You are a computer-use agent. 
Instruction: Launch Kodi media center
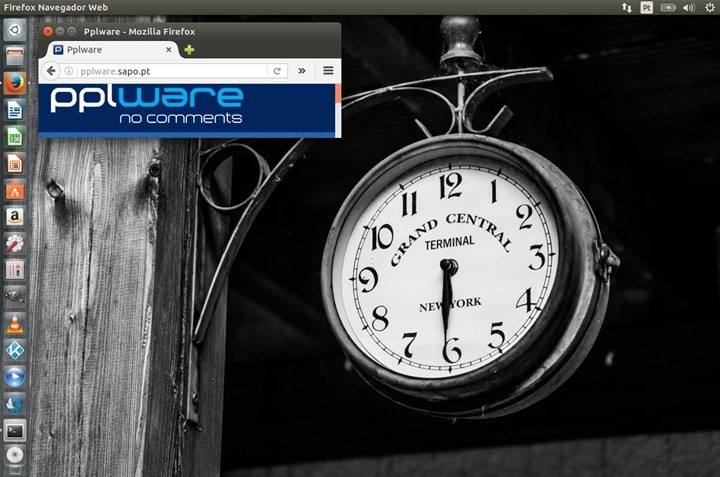pyautogui.click(x=15, y=351)
